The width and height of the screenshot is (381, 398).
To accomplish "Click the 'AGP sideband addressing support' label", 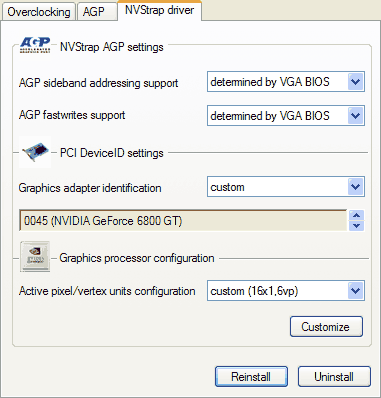I will [98, 83].
